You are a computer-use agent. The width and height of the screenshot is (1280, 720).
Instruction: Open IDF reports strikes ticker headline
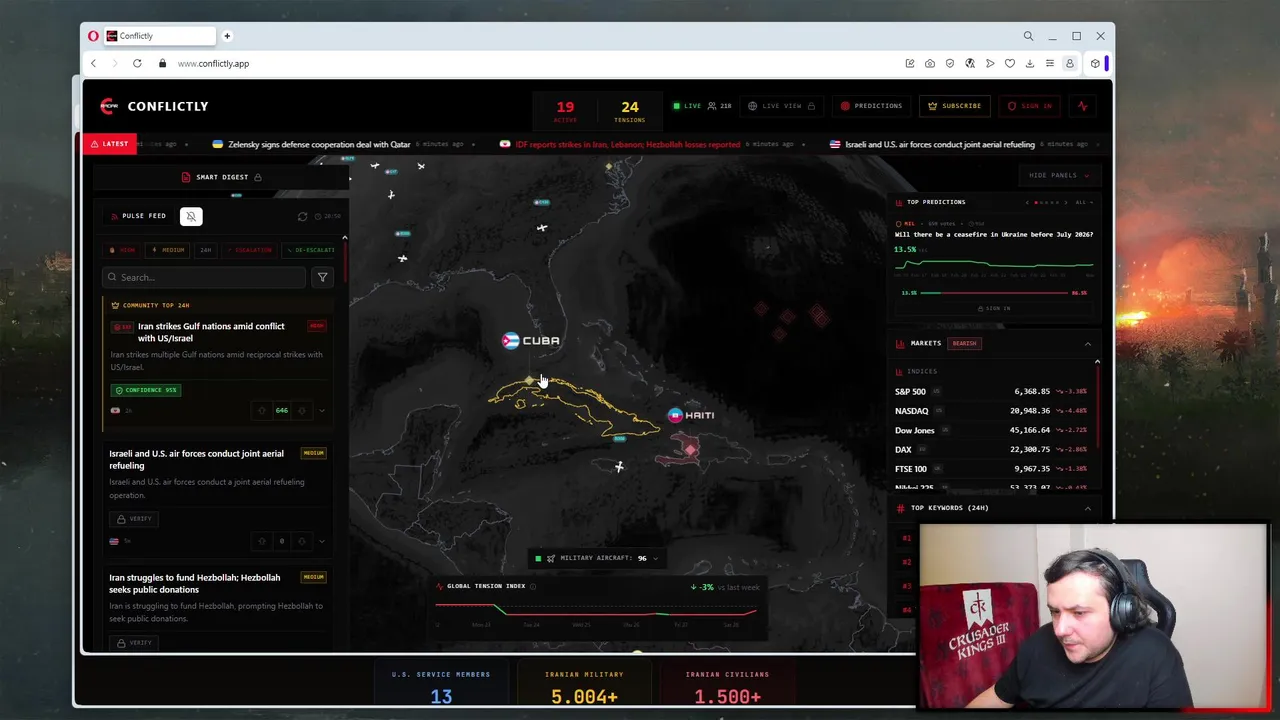627,144
